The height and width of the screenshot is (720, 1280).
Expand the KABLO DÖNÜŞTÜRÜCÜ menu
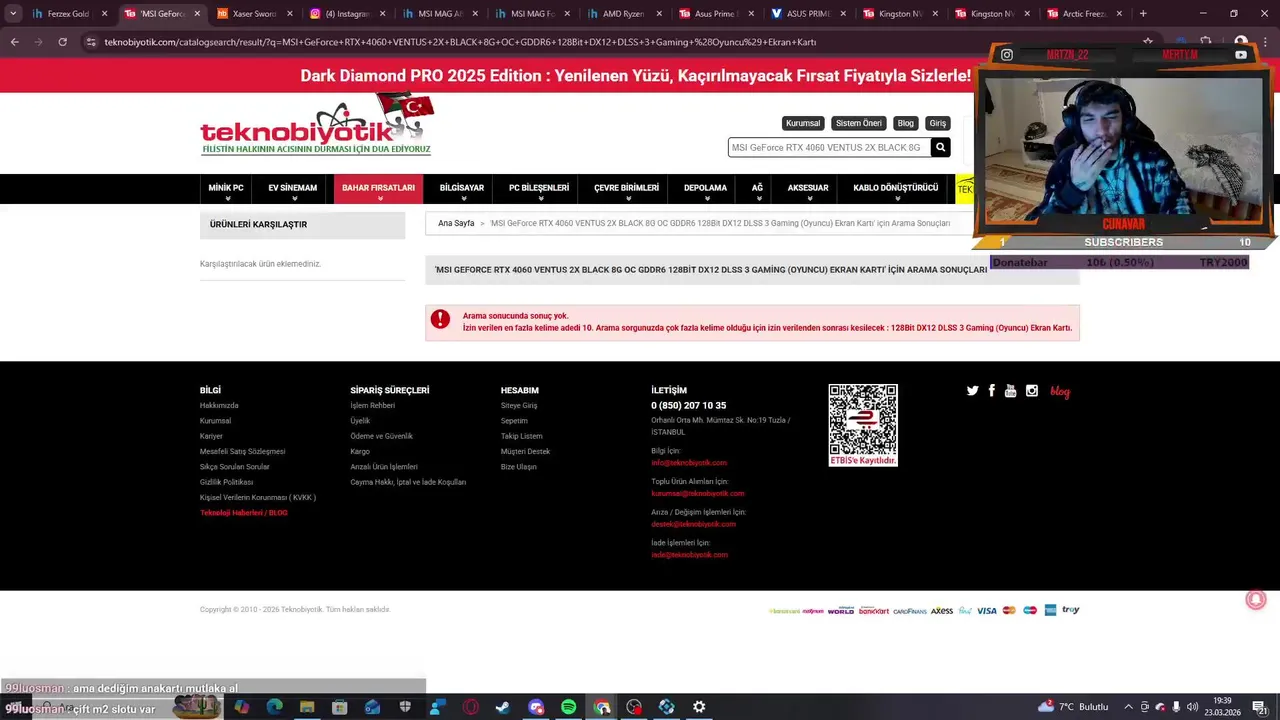(896, 188)
